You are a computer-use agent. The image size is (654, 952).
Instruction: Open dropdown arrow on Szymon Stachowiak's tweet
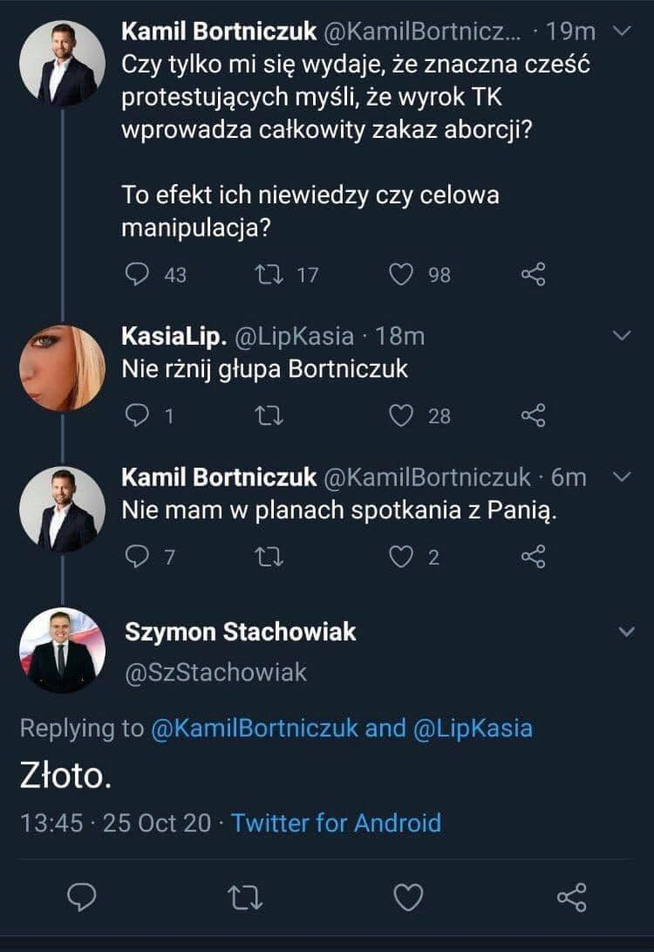point(627,632)
